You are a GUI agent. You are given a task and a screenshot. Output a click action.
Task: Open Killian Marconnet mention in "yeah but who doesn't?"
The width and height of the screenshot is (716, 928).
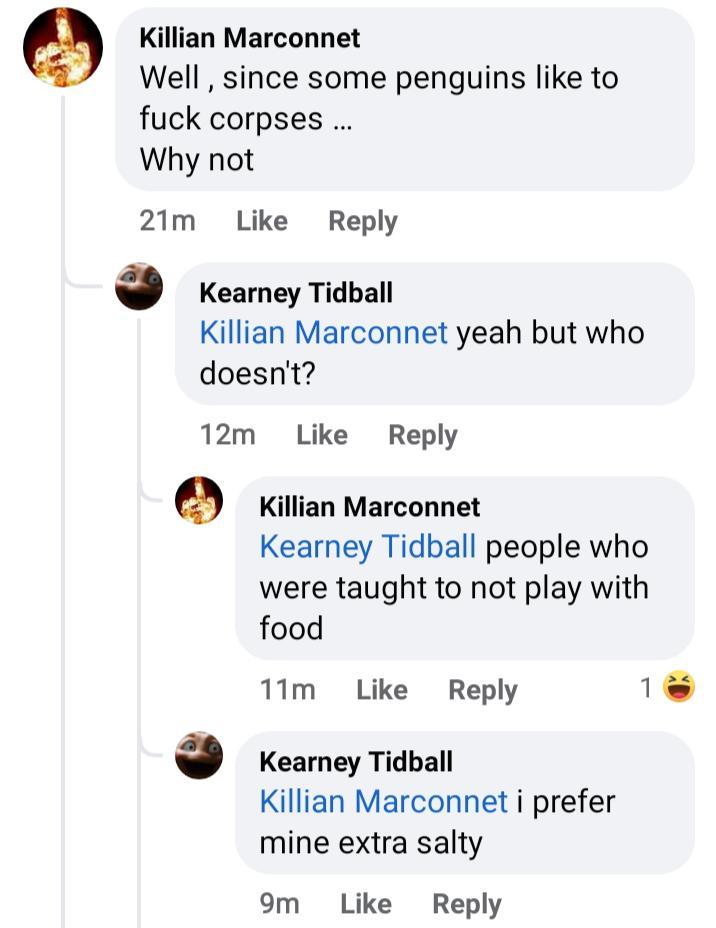click(323, 333)
